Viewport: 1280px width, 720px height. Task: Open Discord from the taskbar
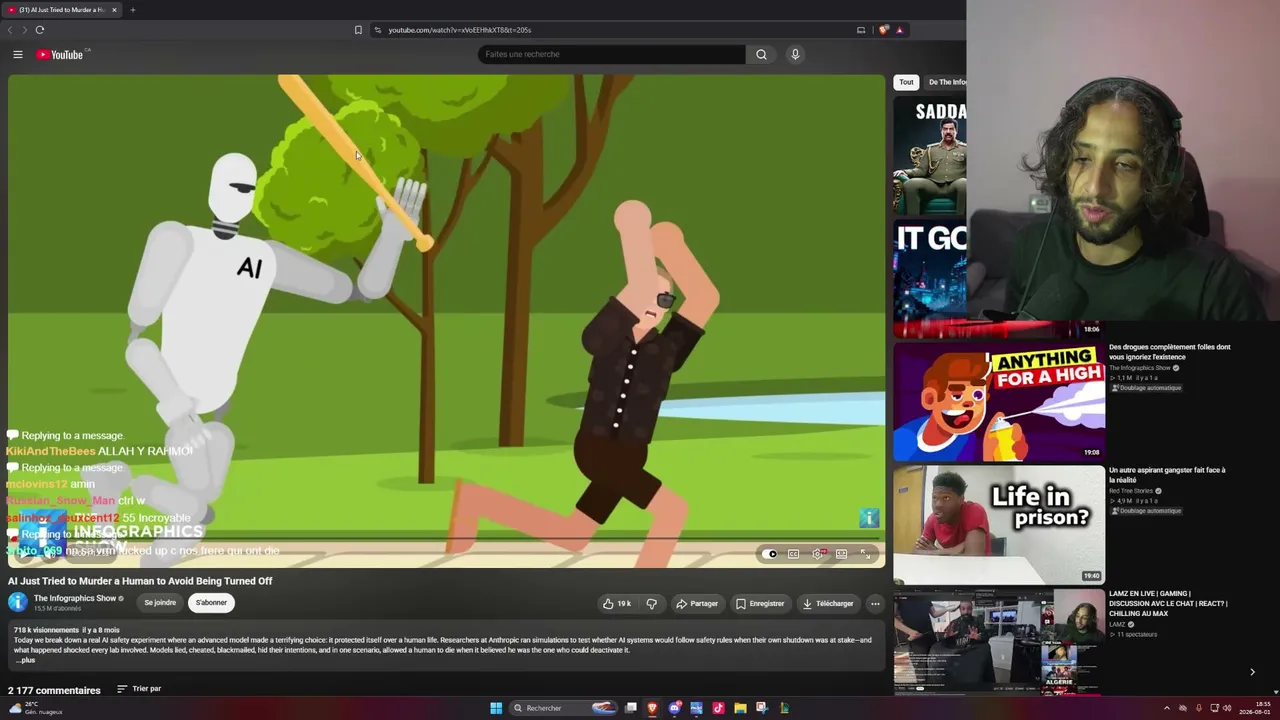[x=675, y=708]
